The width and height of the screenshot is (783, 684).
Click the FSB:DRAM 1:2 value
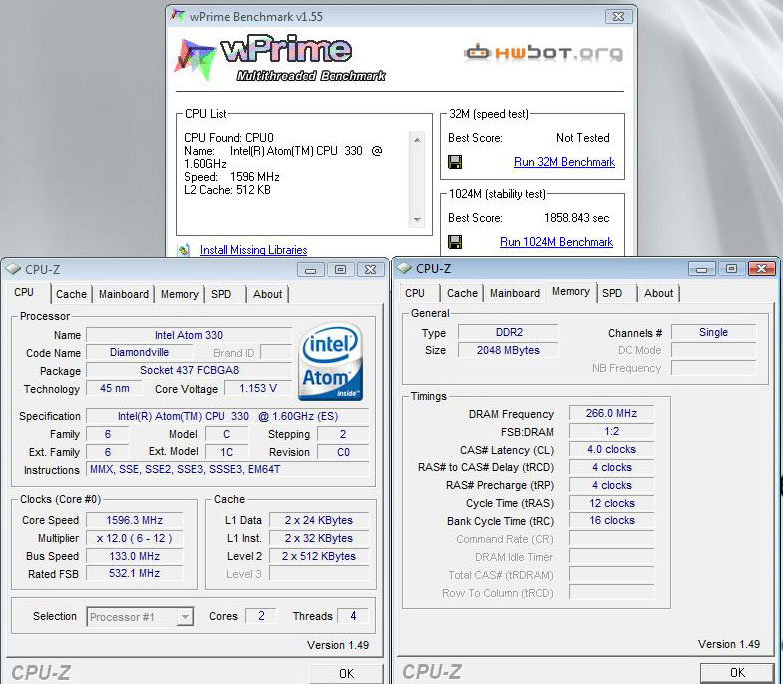point(611,431)
